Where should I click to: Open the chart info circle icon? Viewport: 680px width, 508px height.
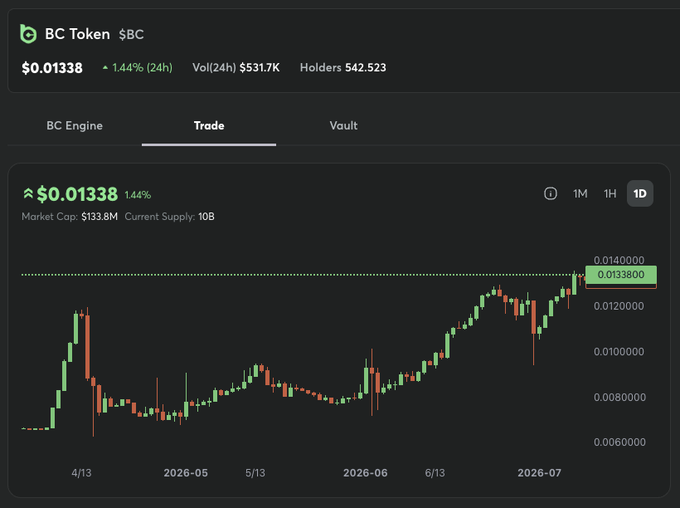pyautogui.click(x=550, y=193)
